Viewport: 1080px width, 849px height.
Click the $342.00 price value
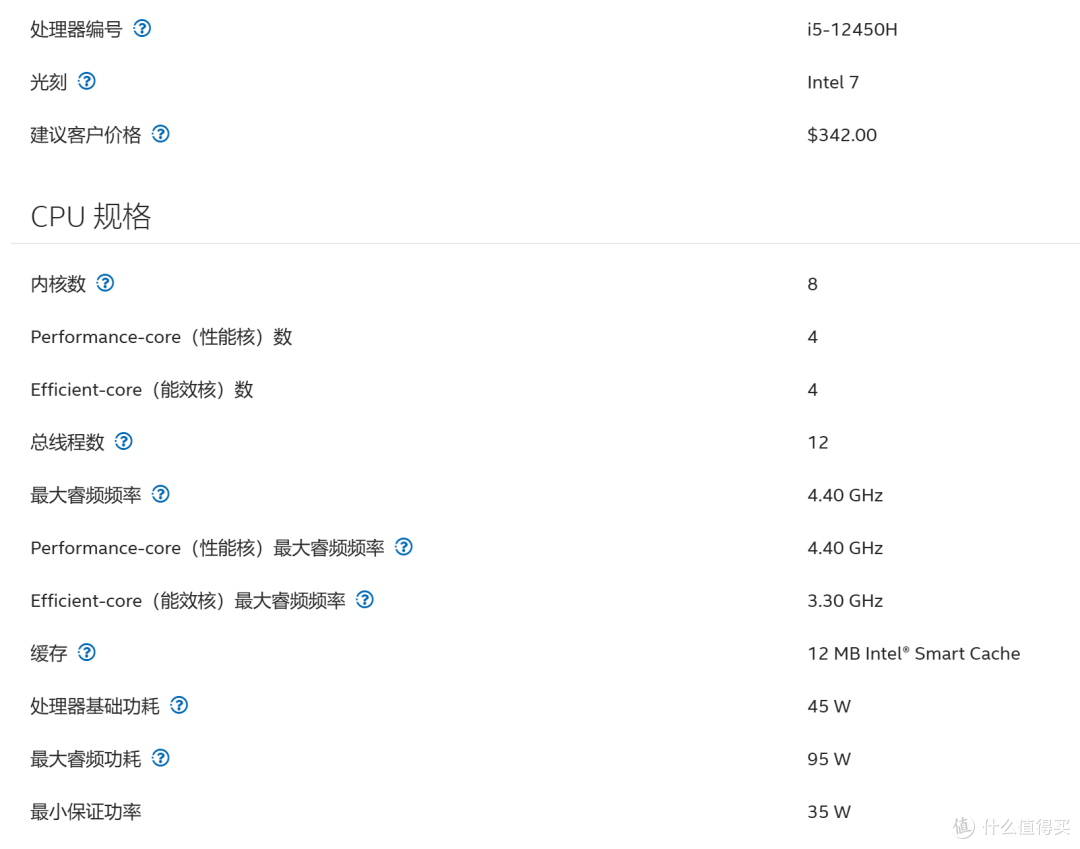pyautogui.click(x=841, y=135)
